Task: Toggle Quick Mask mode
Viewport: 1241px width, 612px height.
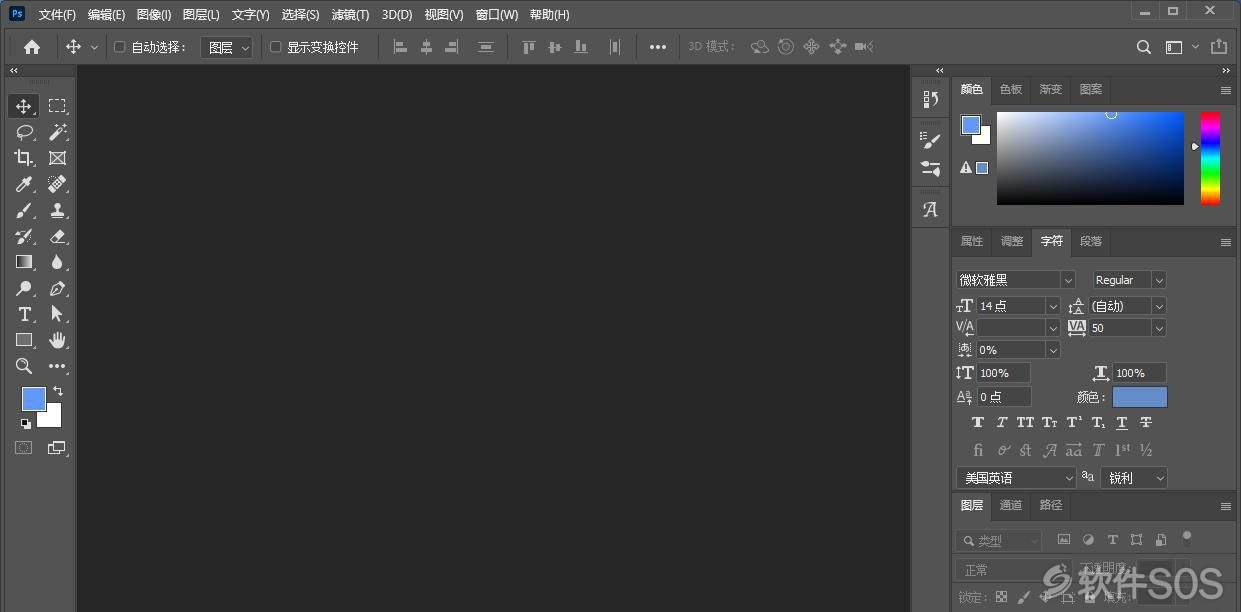Action: [x=24, y=448]
